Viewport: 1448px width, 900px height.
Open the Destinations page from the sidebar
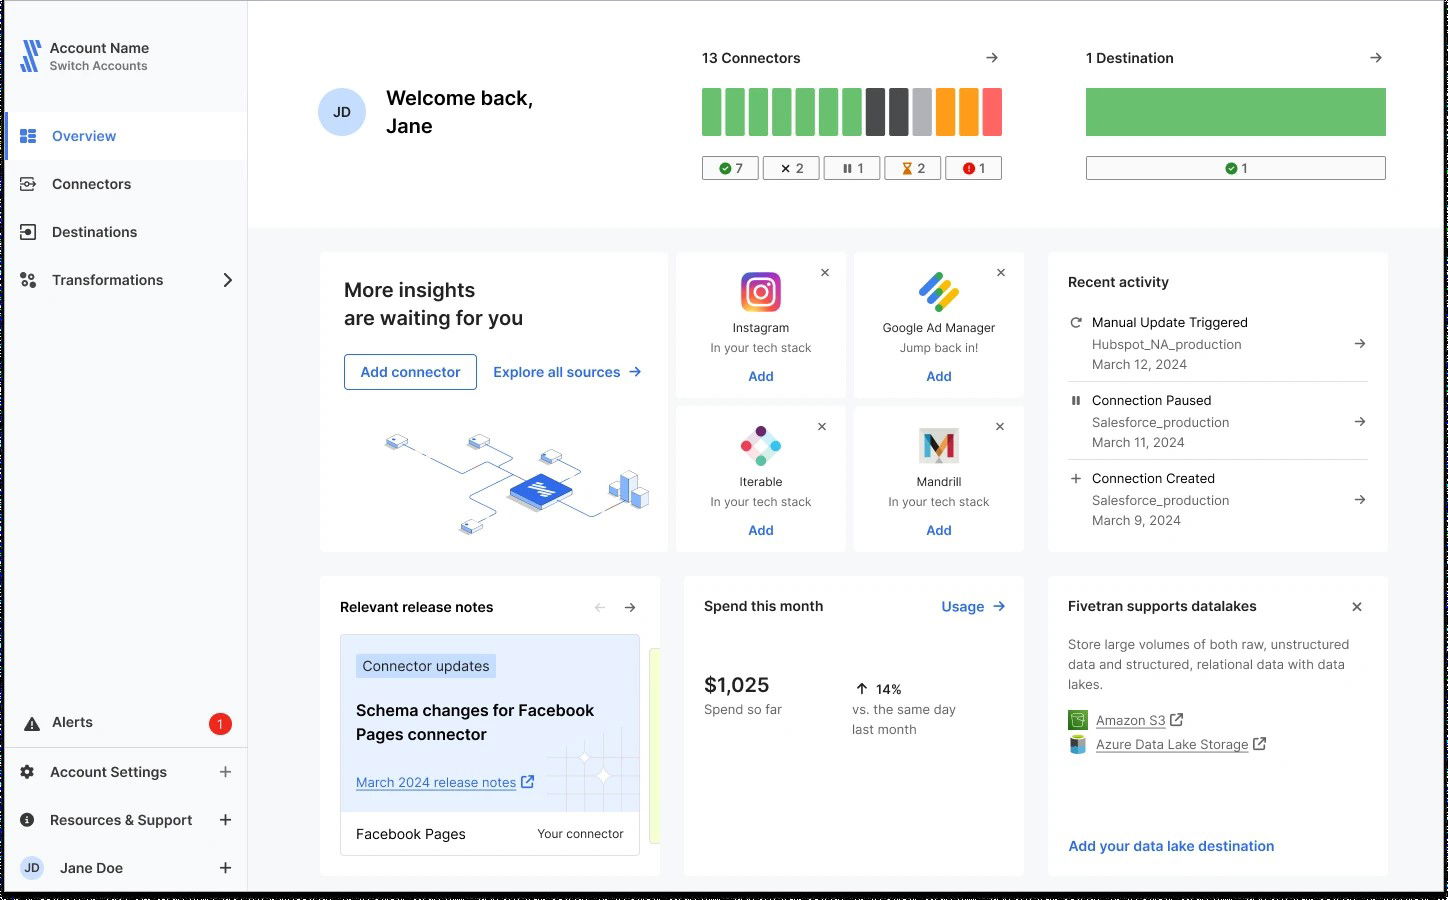94,232
